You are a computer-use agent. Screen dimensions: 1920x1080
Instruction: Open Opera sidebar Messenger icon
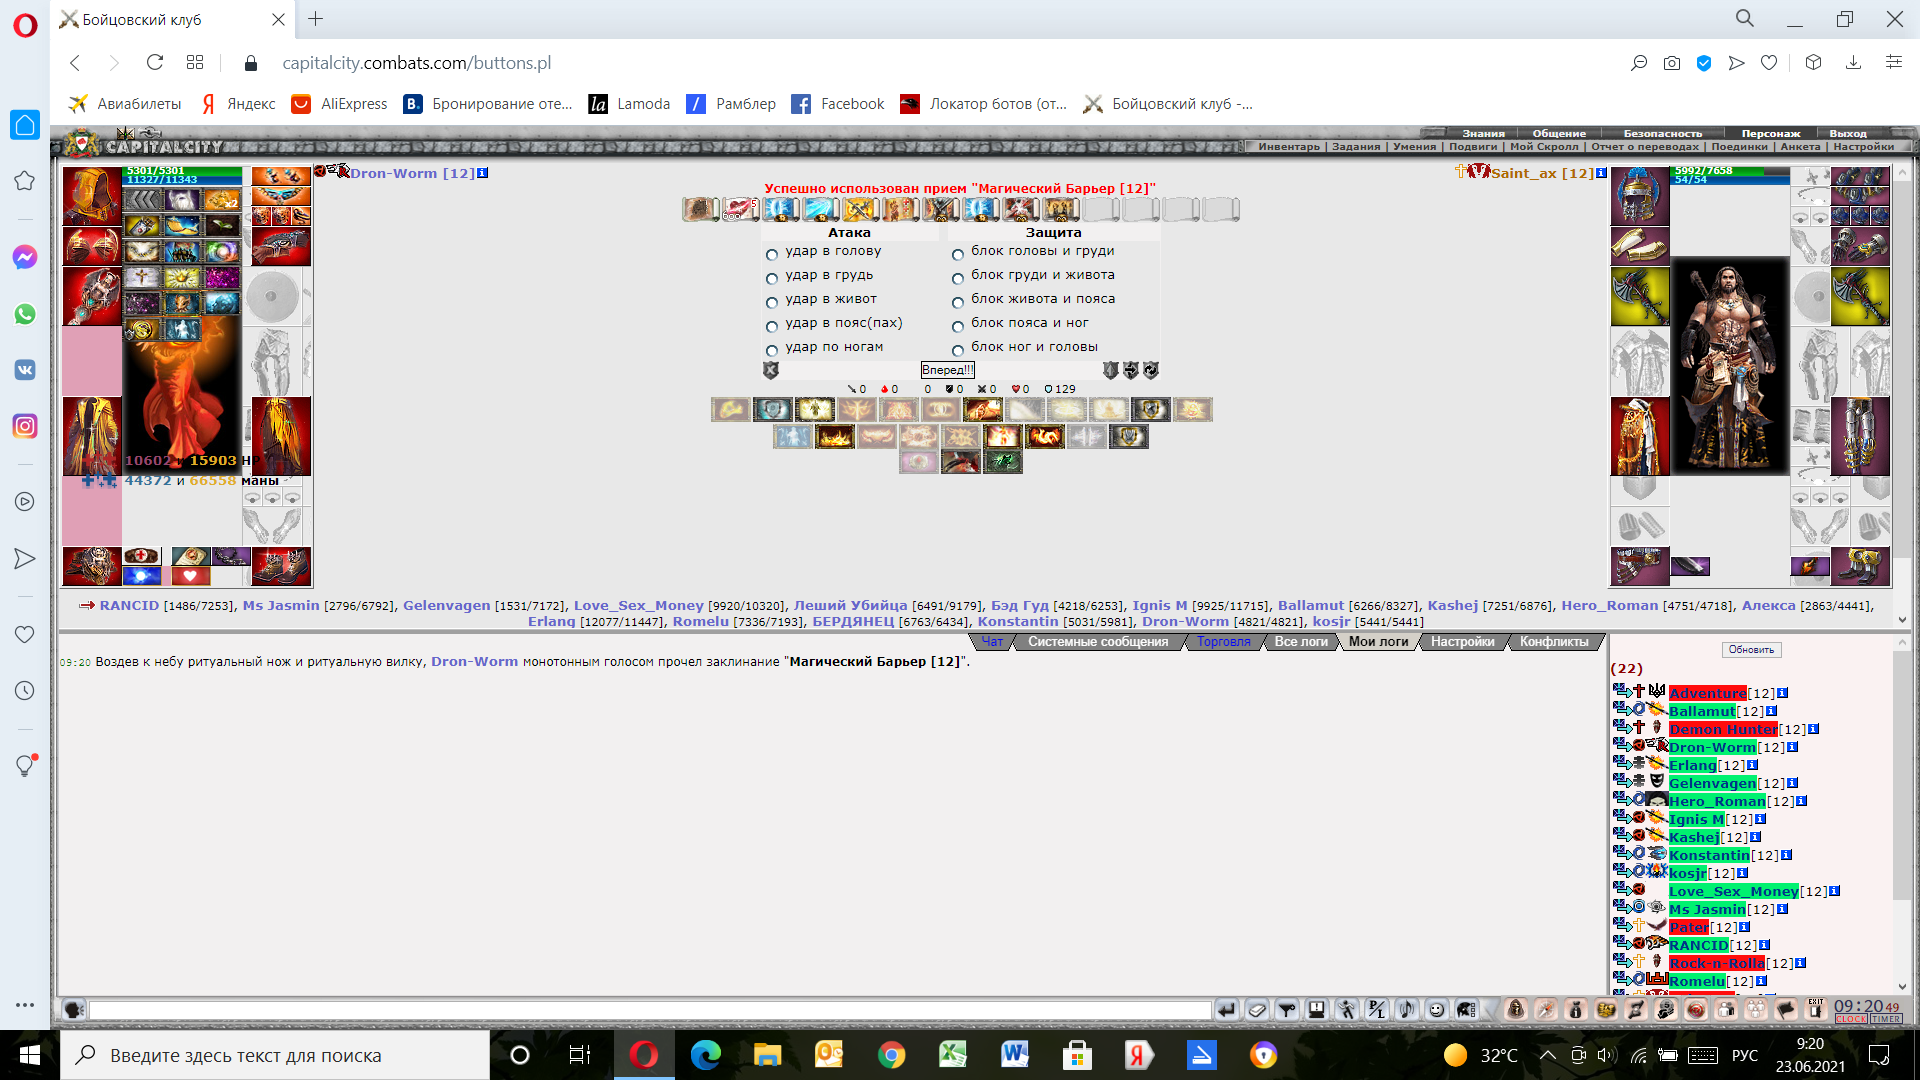pyautogui.click(x=25, y=257)
